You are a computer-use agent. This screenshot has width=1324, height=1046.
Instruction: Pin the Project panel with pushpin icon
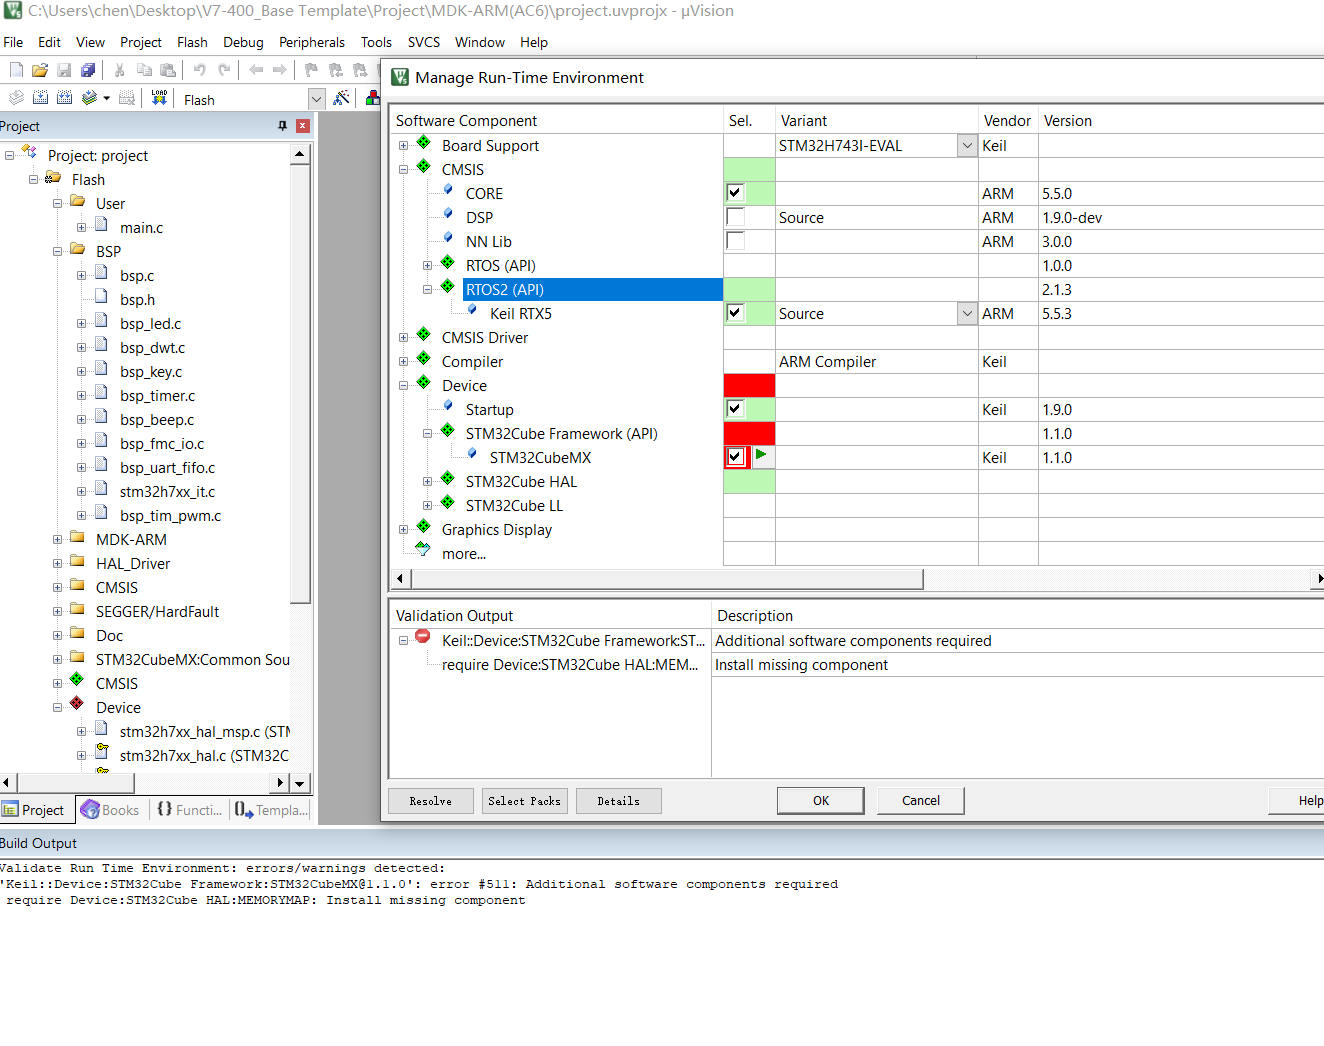pos(282,126)
